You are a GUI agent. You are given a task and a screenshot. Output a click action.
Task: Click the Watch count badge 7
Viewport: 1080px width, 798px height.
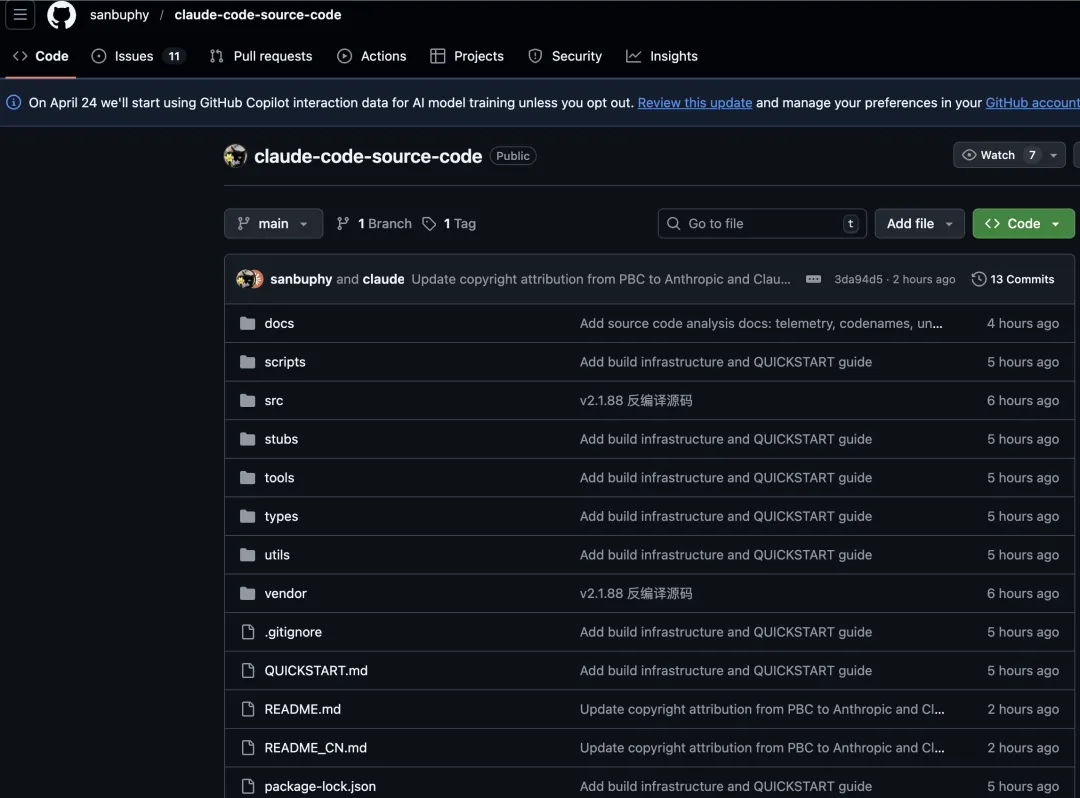pyautogui.click(x=1032, y=155)
